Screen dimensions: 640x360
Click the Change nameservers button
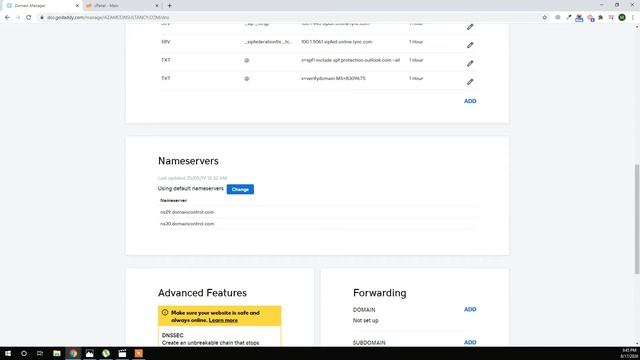pos(240,189)
